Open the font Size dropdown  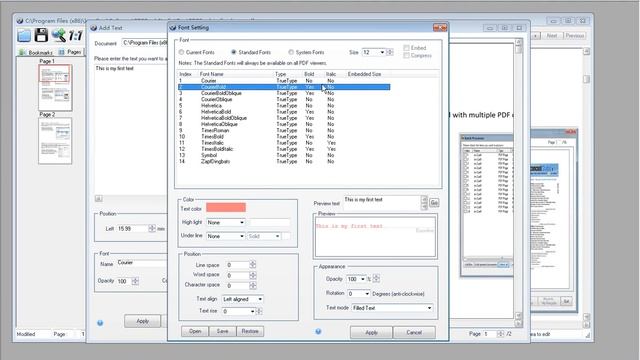click(x=382, y=52)
